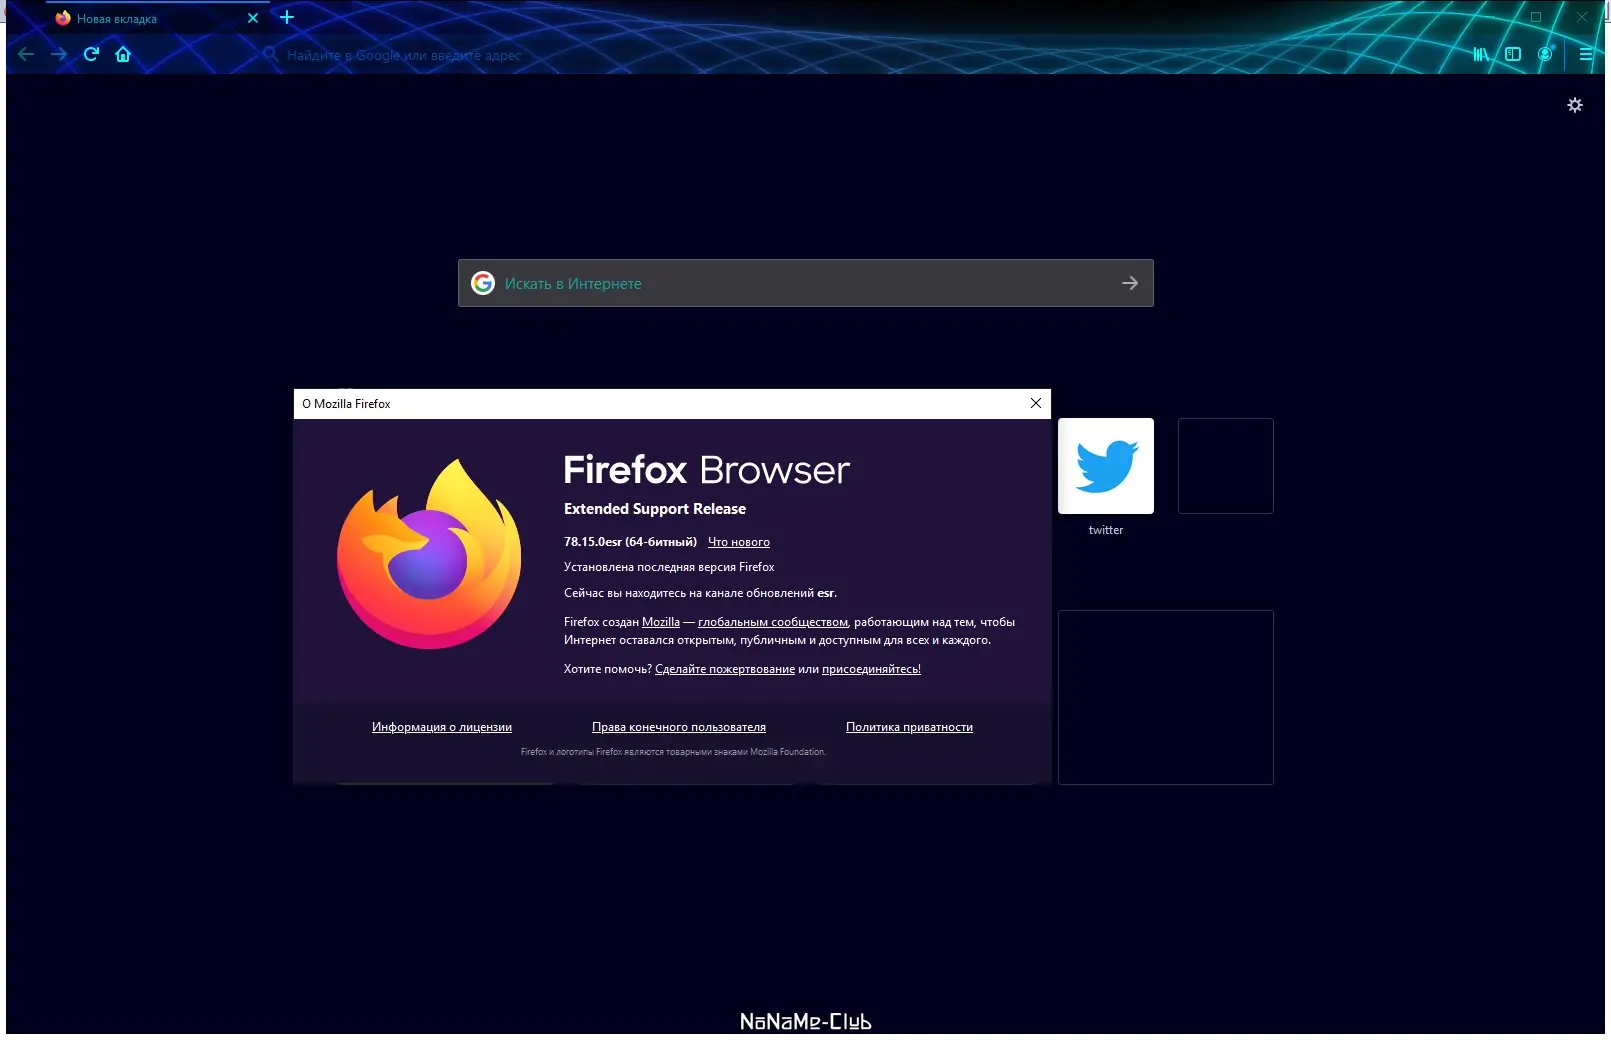Open the new tab page settings gear
Image resolution: width=1611 pixels, height=1040 pixels.
(x=1575, y=105)
